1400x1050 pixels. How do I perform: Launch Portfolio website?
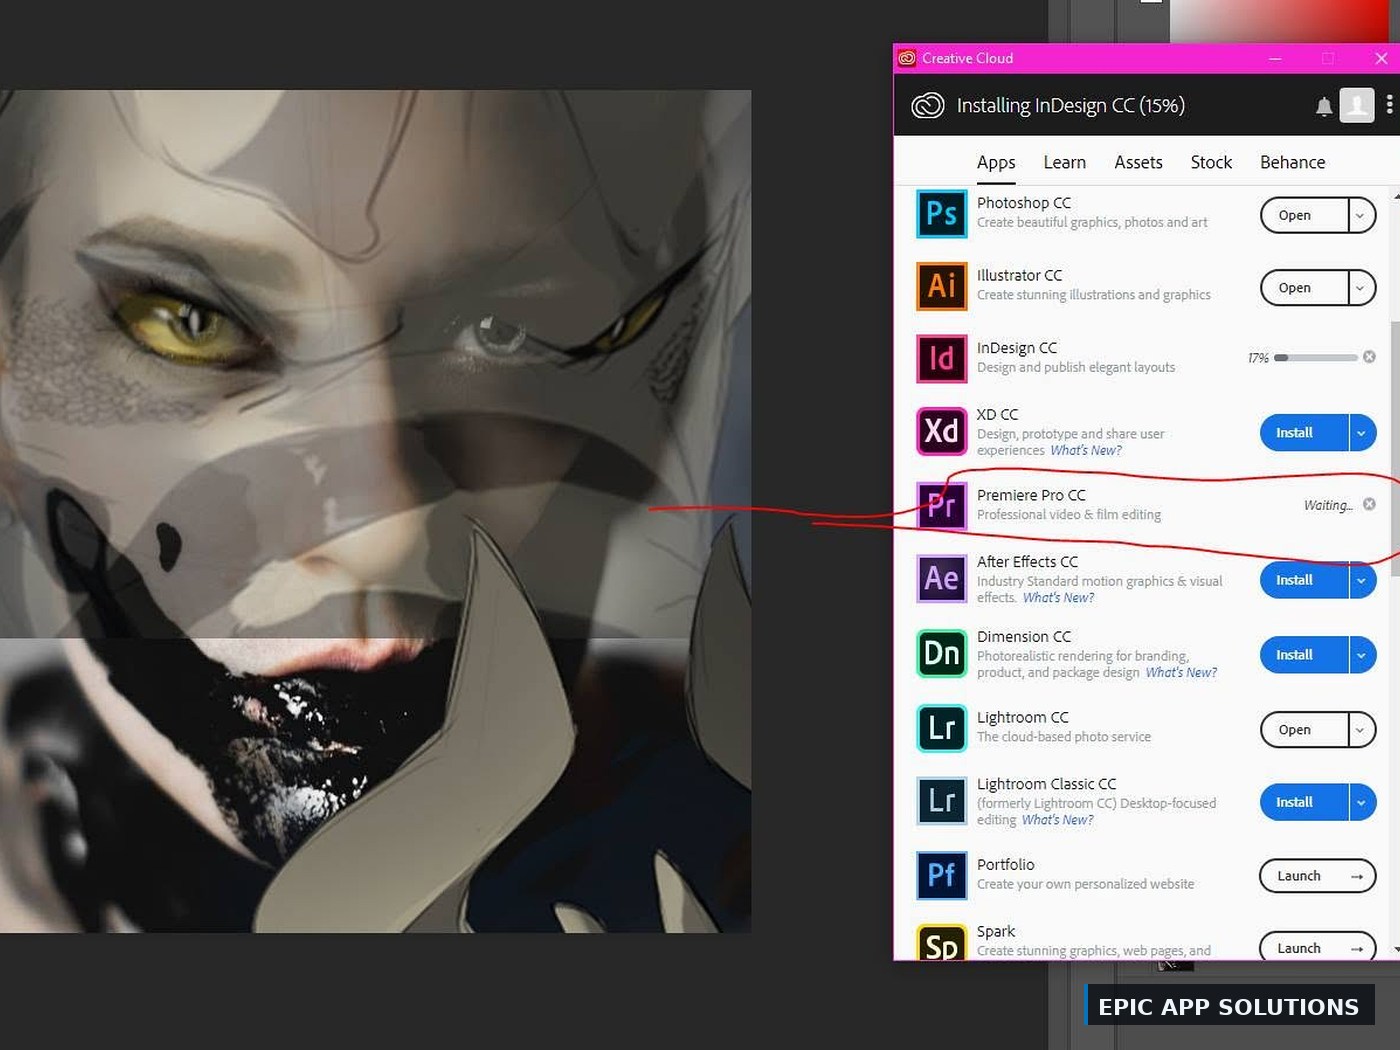pyautogui.click(x=1318, y=876)
